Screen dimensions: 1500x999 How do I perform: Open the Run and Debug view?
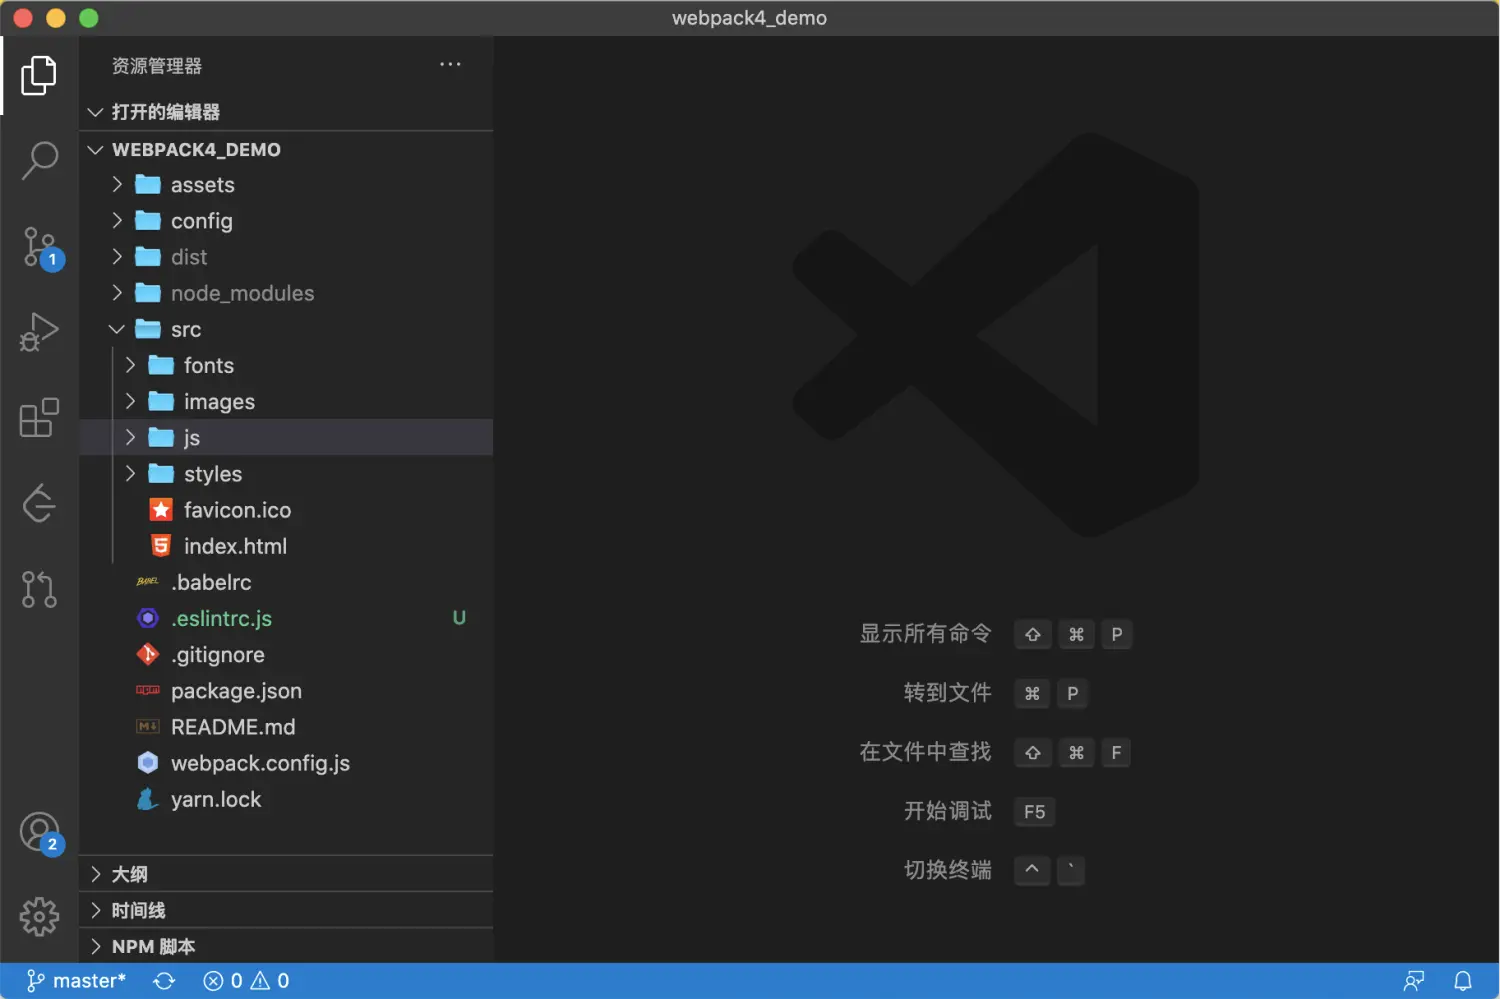(39, 332)
